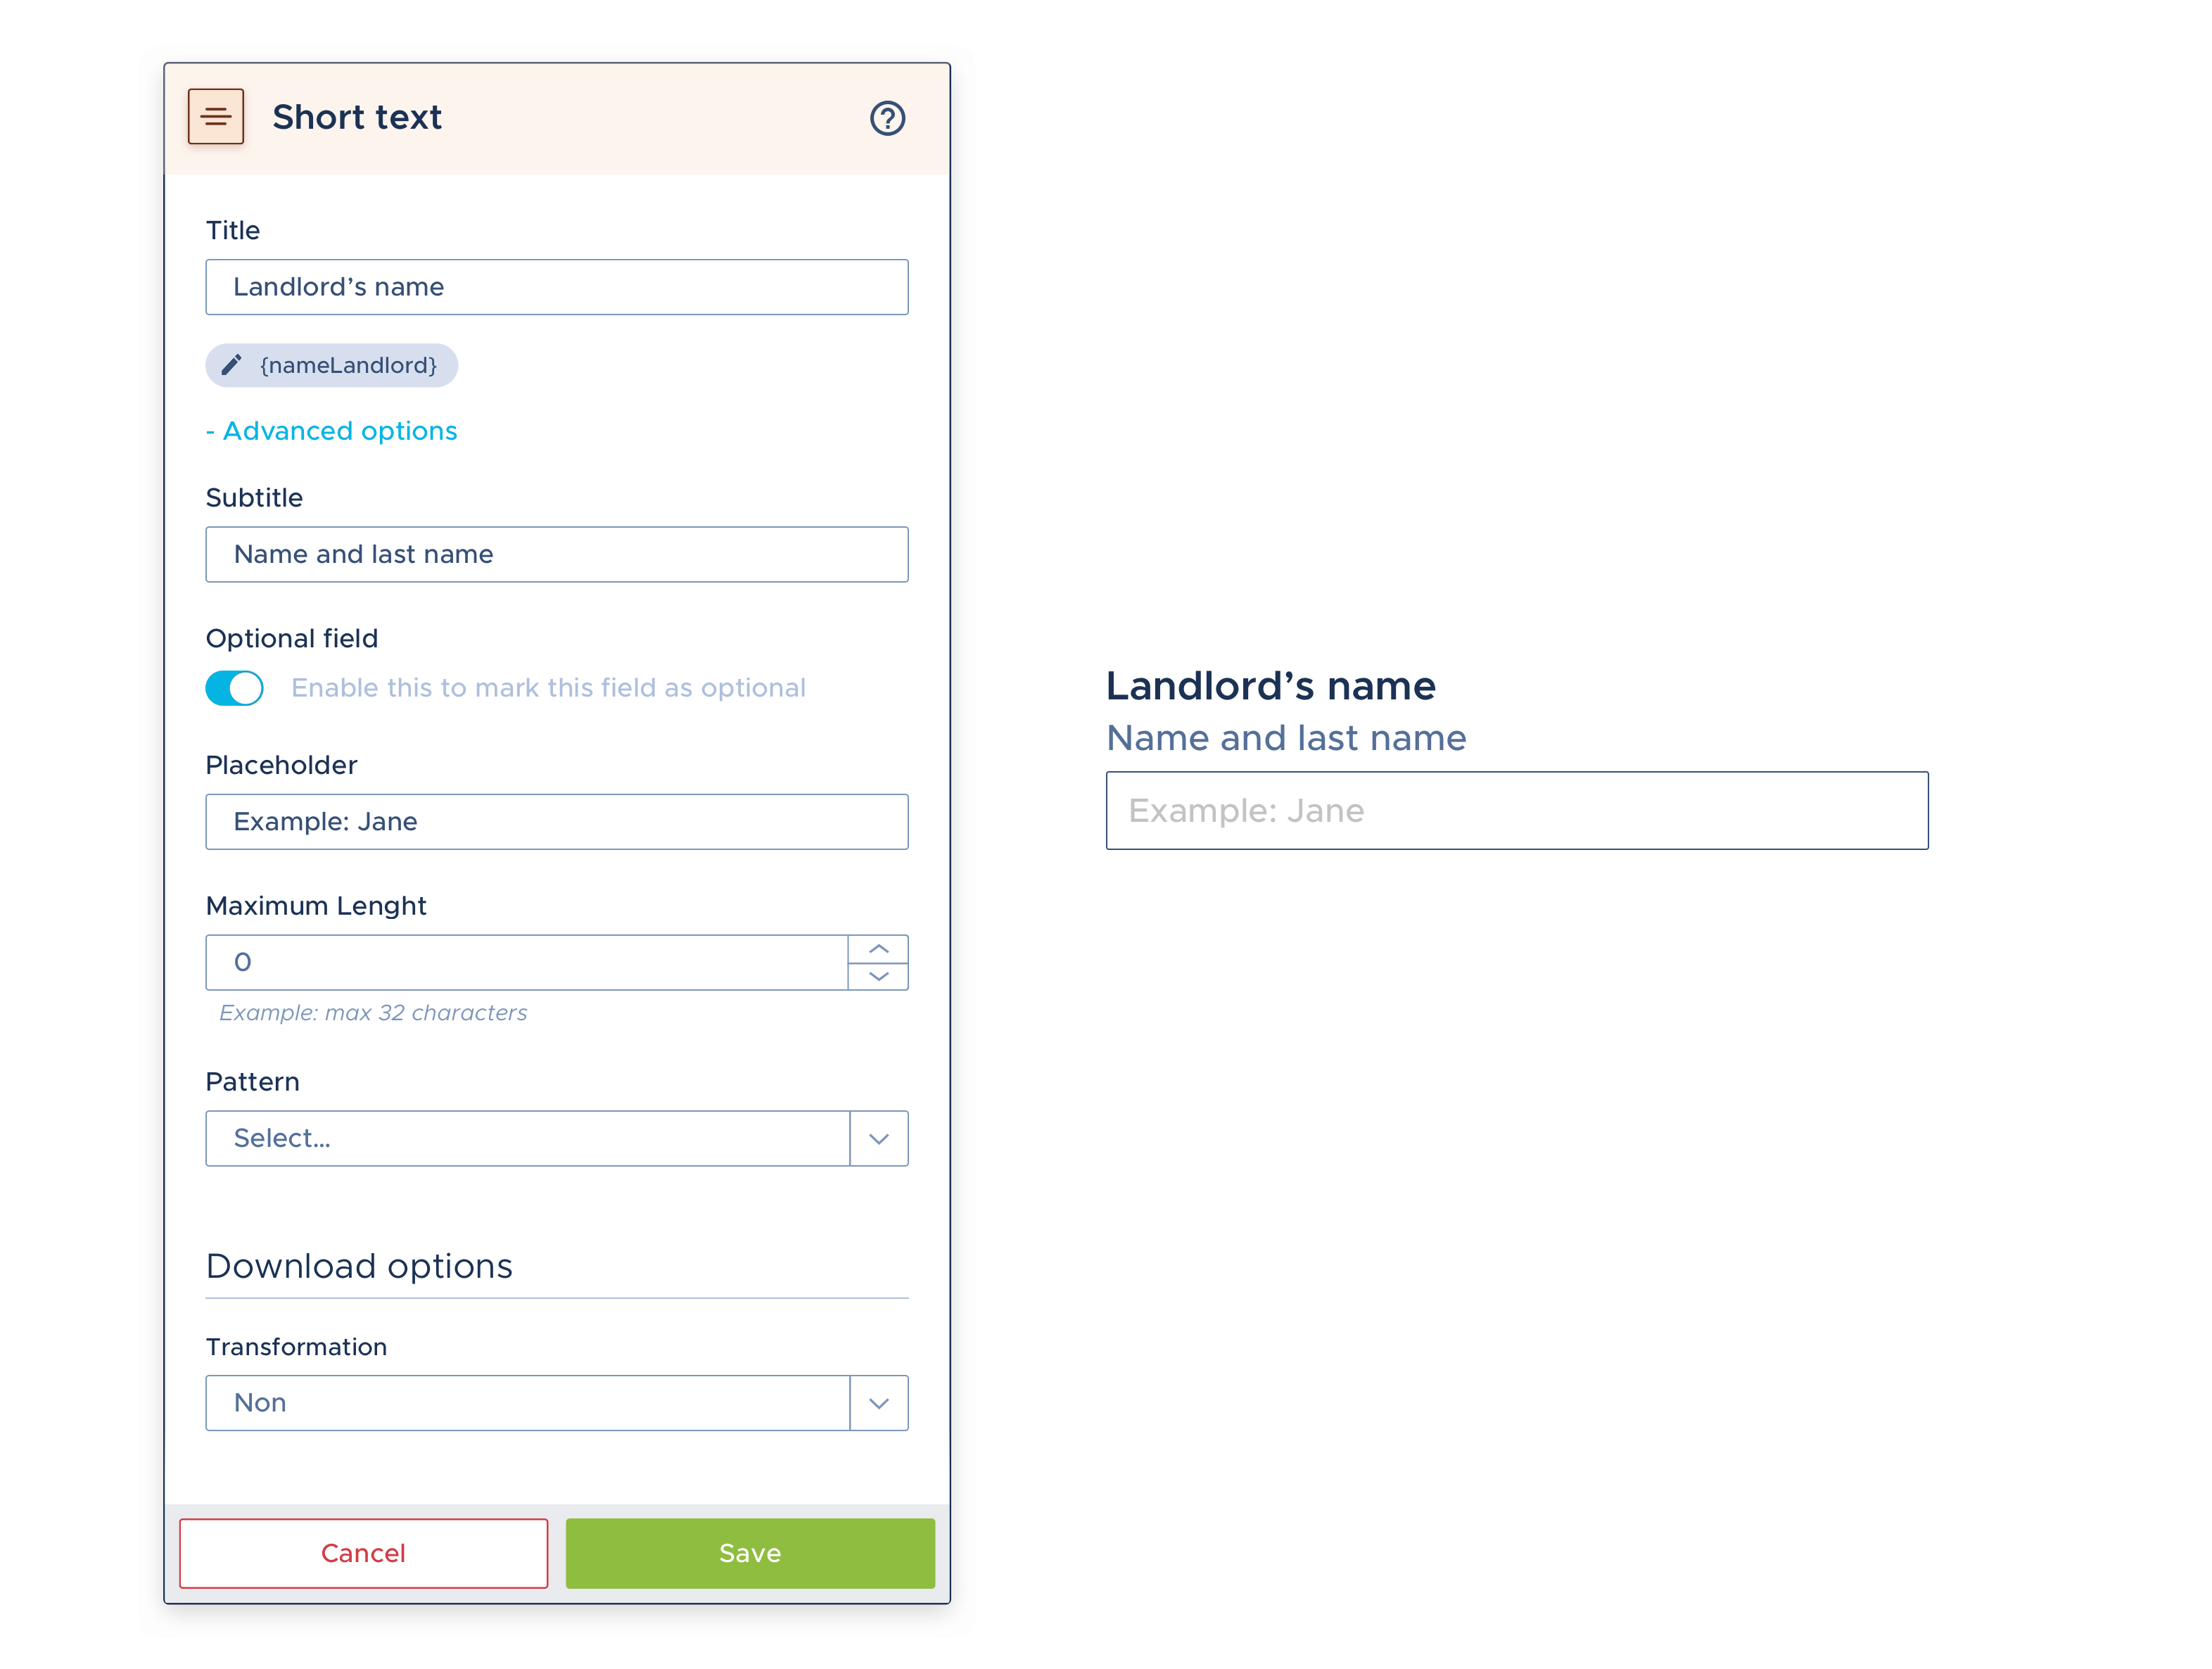Click the Transformation dropdown chevron arrow
The height and width of the screenshot is (1669, 2212).
click(878, 1401)
